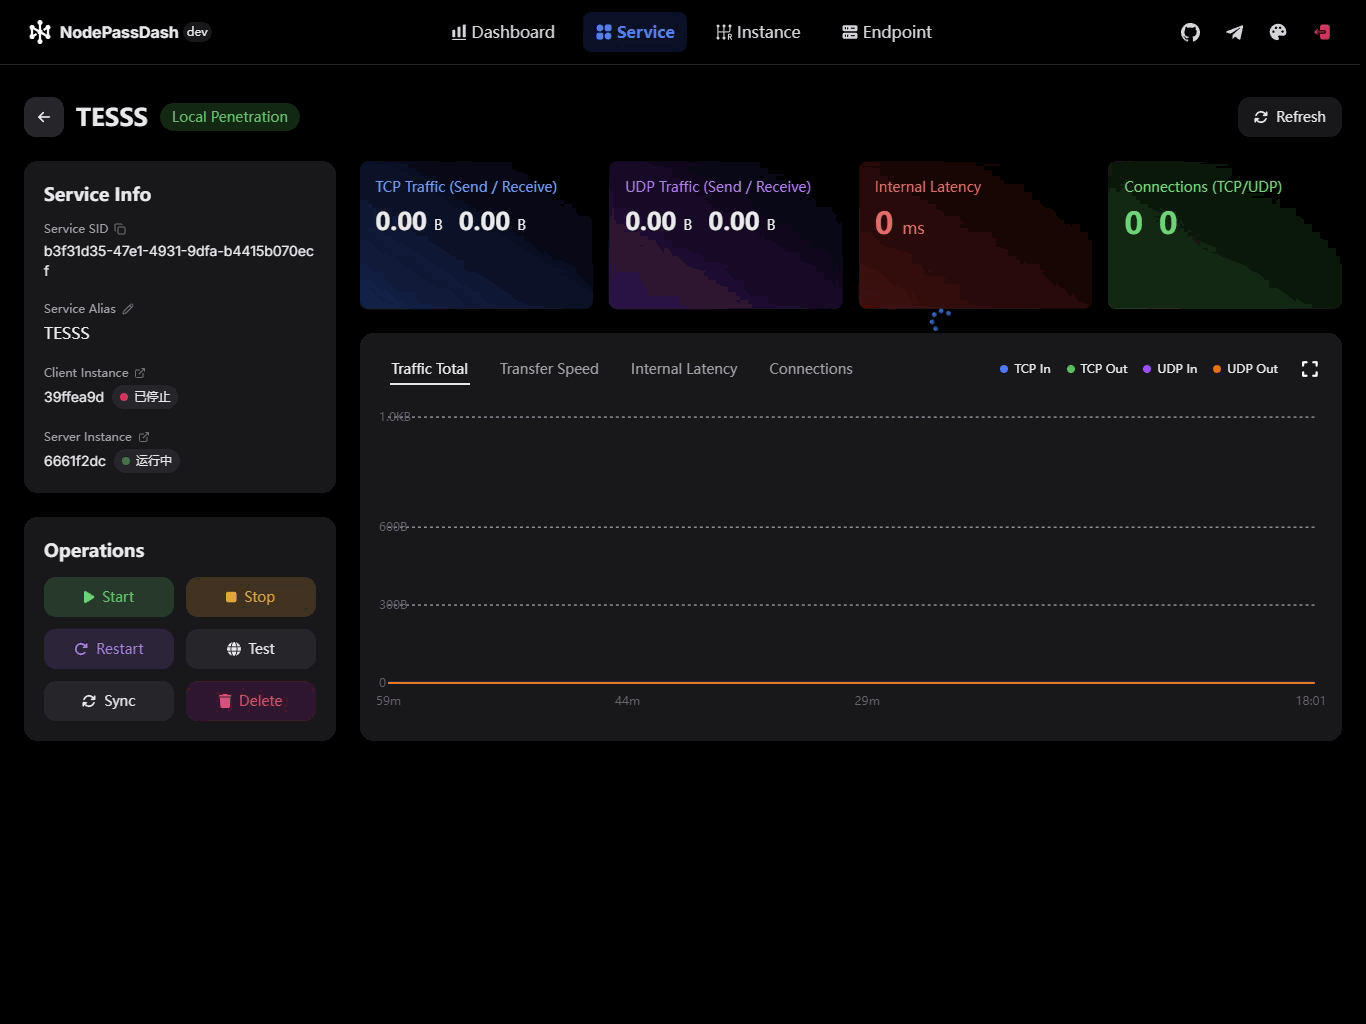Start the TESSS service
The image size is (1366, 1024).
click(109, 597)
